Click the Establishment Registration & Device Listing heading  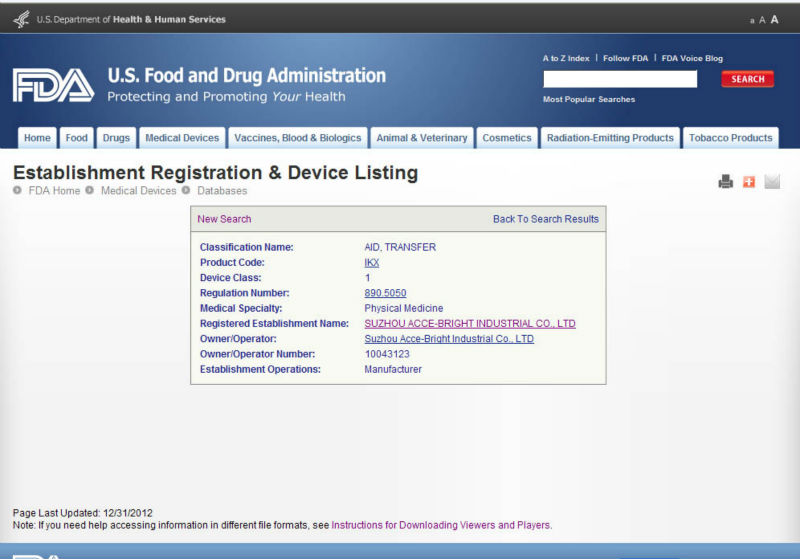point(215,172)
